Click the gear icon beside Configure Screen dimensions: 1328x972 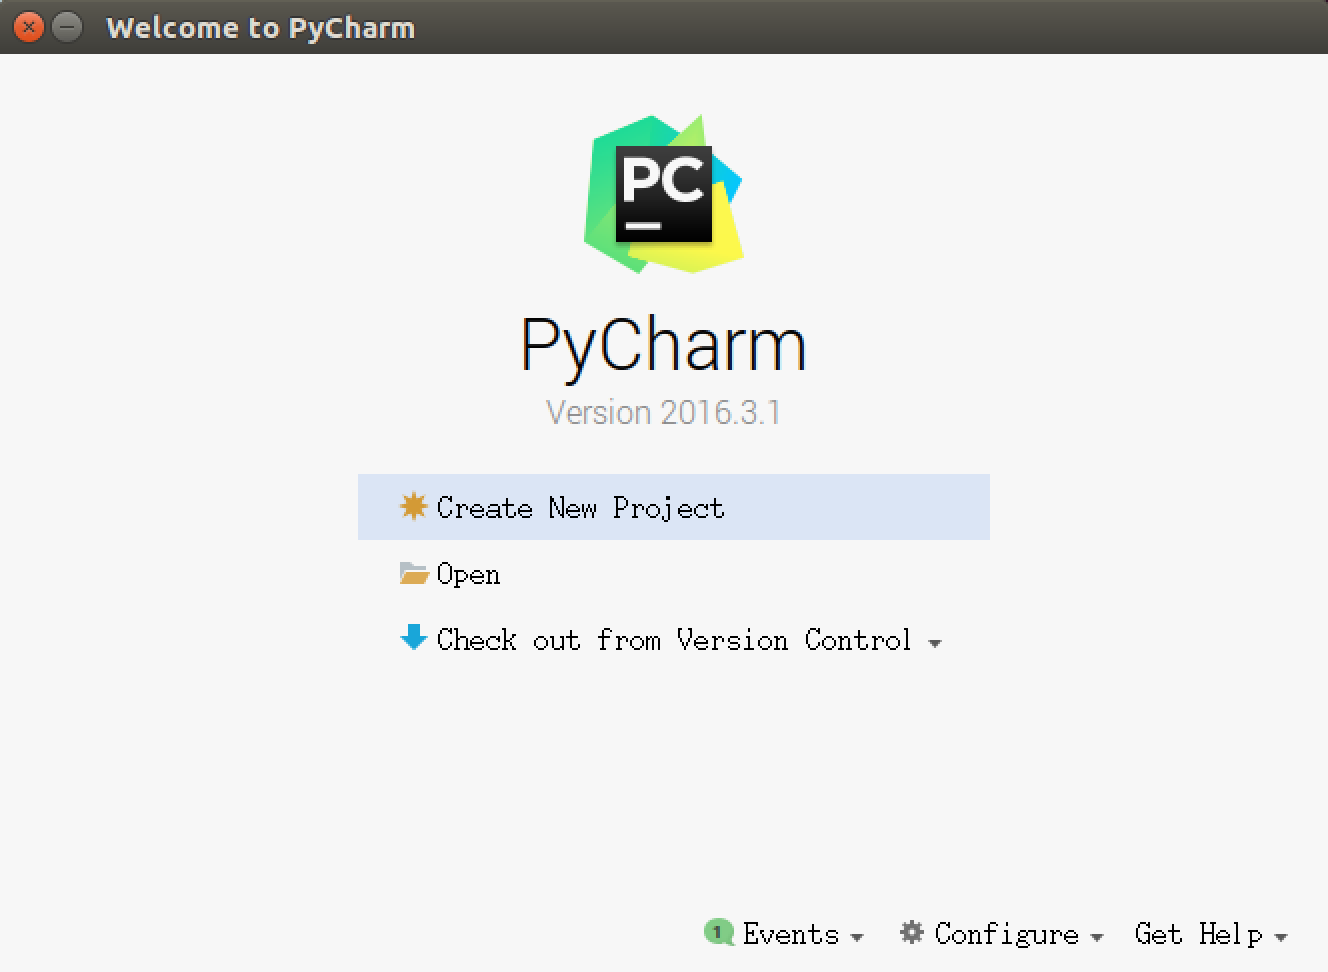(910, 932)
